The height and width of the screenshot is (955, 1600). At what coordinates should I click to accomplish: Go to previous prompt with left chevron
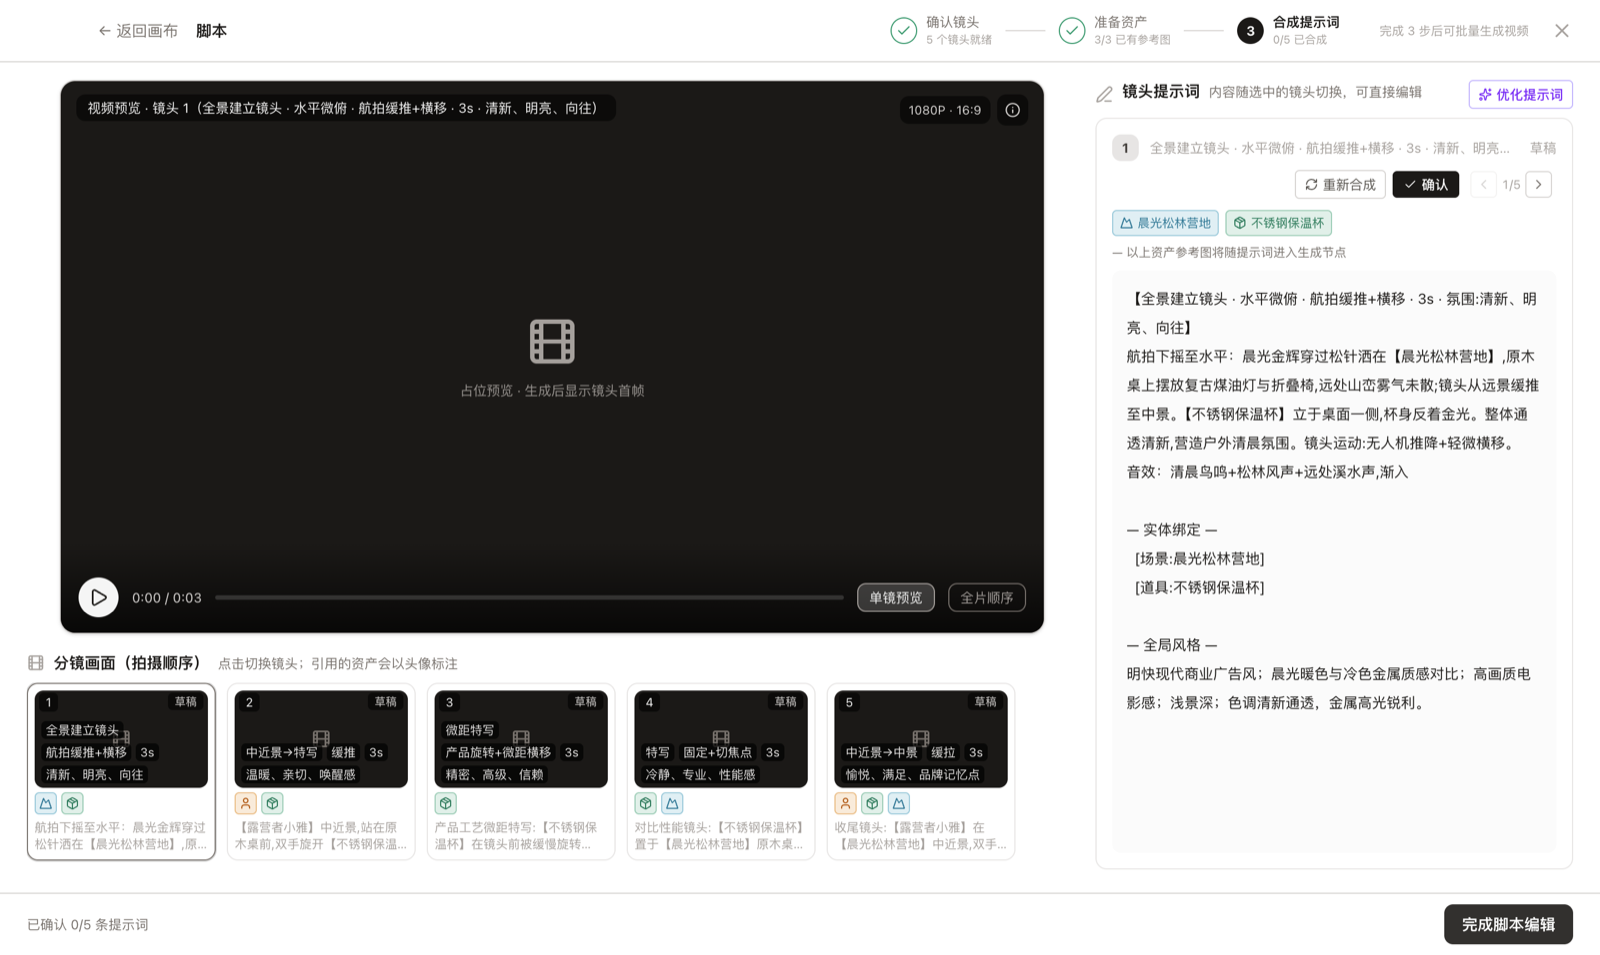click(1484, 185)
